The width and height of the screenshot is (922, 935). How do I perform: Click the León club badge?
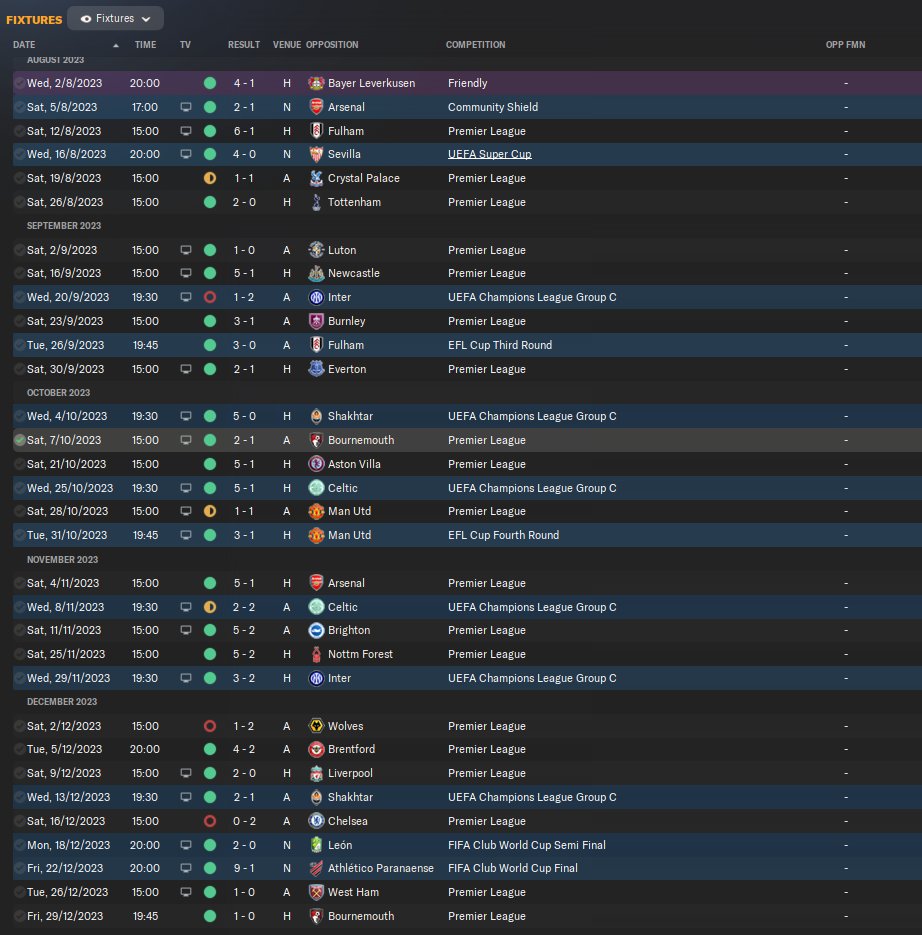316,845
